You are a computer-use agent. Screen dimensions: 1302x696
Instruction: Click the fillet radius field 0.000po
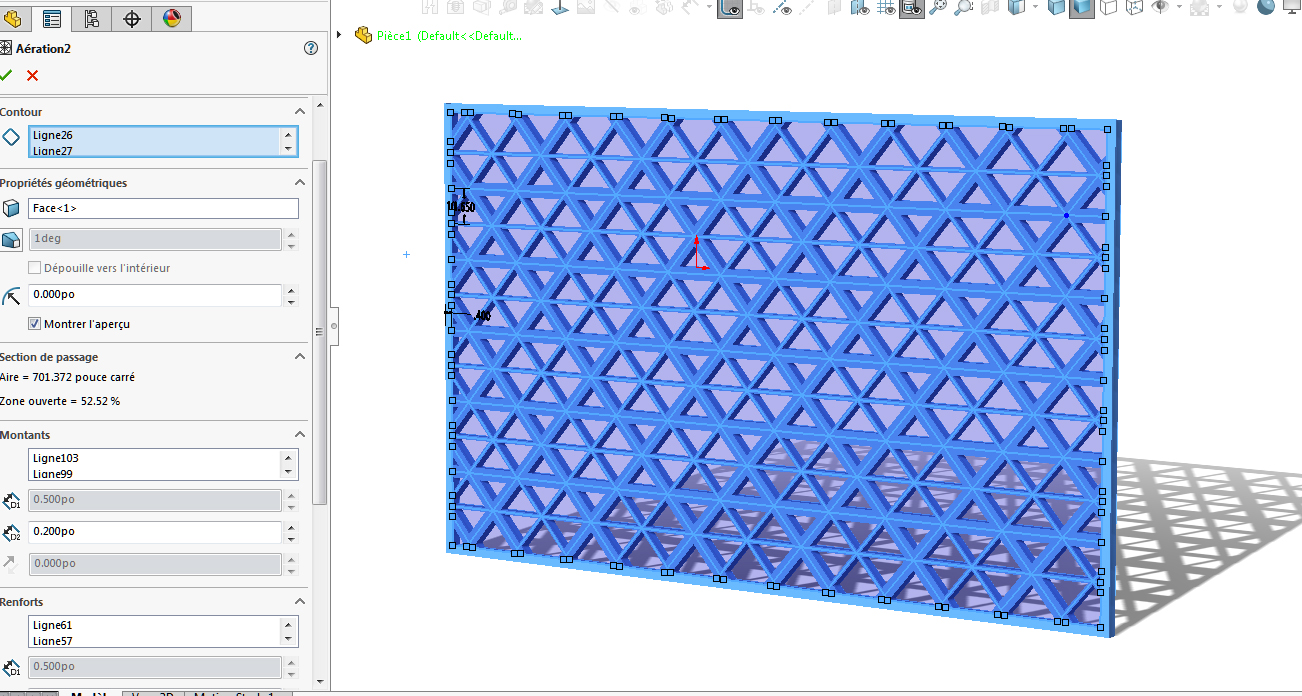[x=155, y=295]
